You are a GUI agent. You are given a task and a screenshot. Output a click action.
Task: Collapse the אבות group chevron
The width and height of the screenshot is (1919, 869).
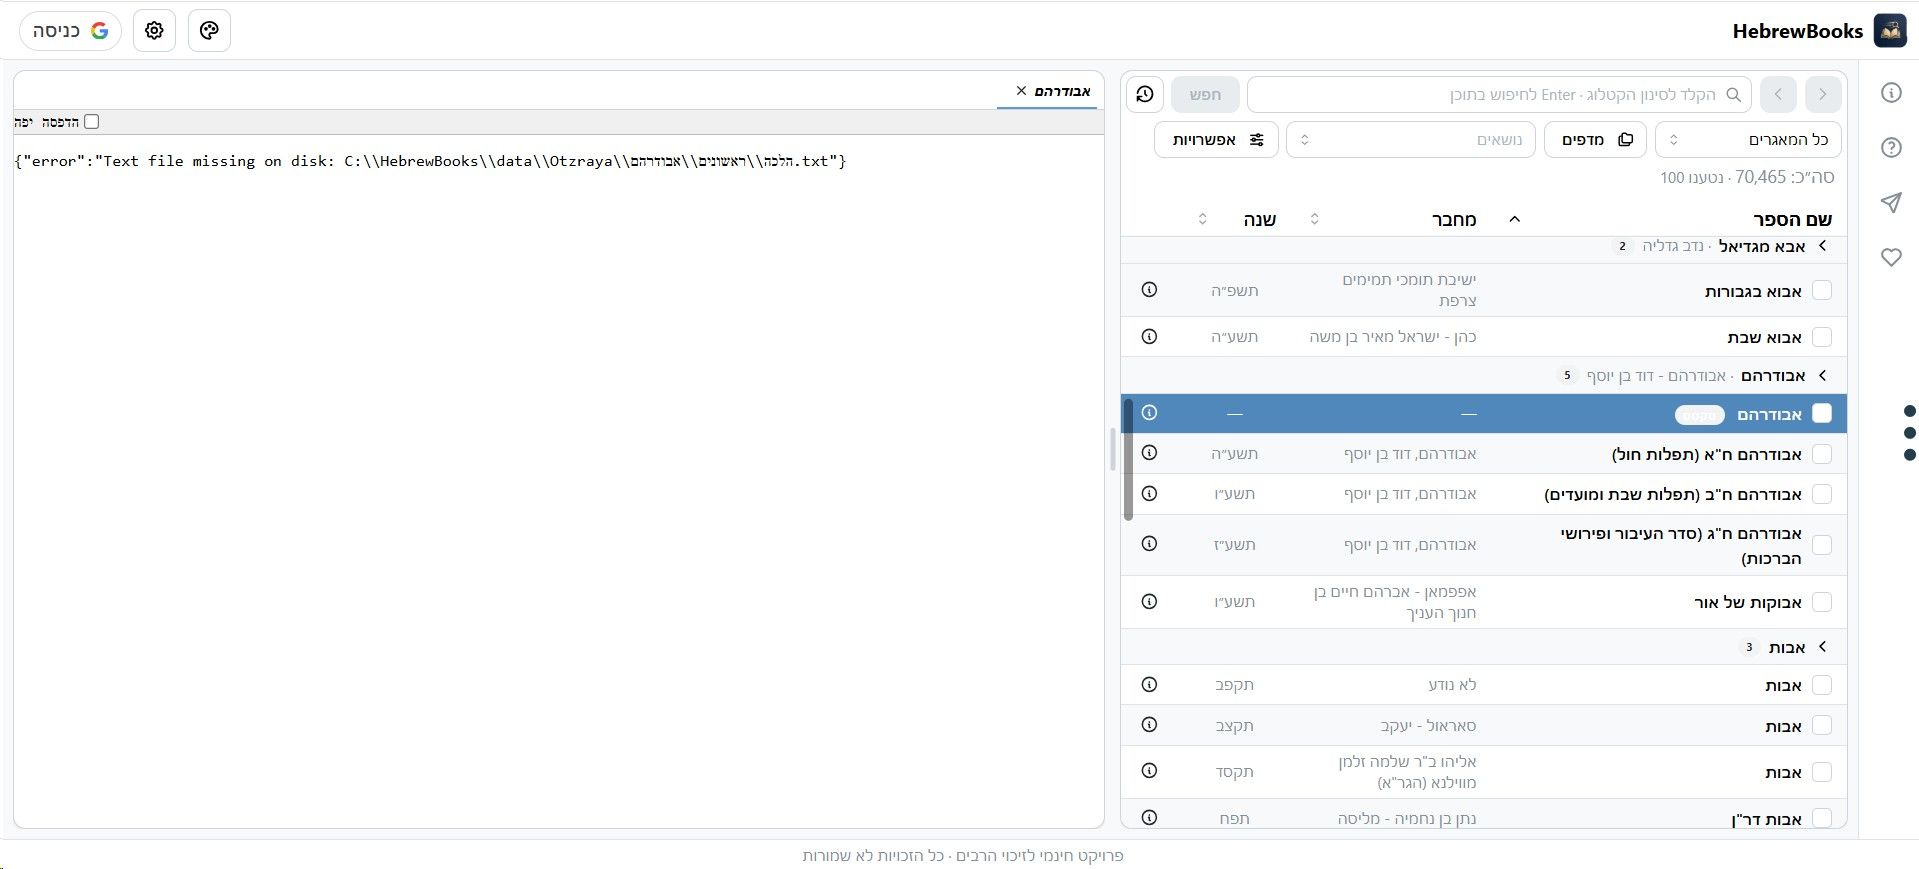point(1822,647)
